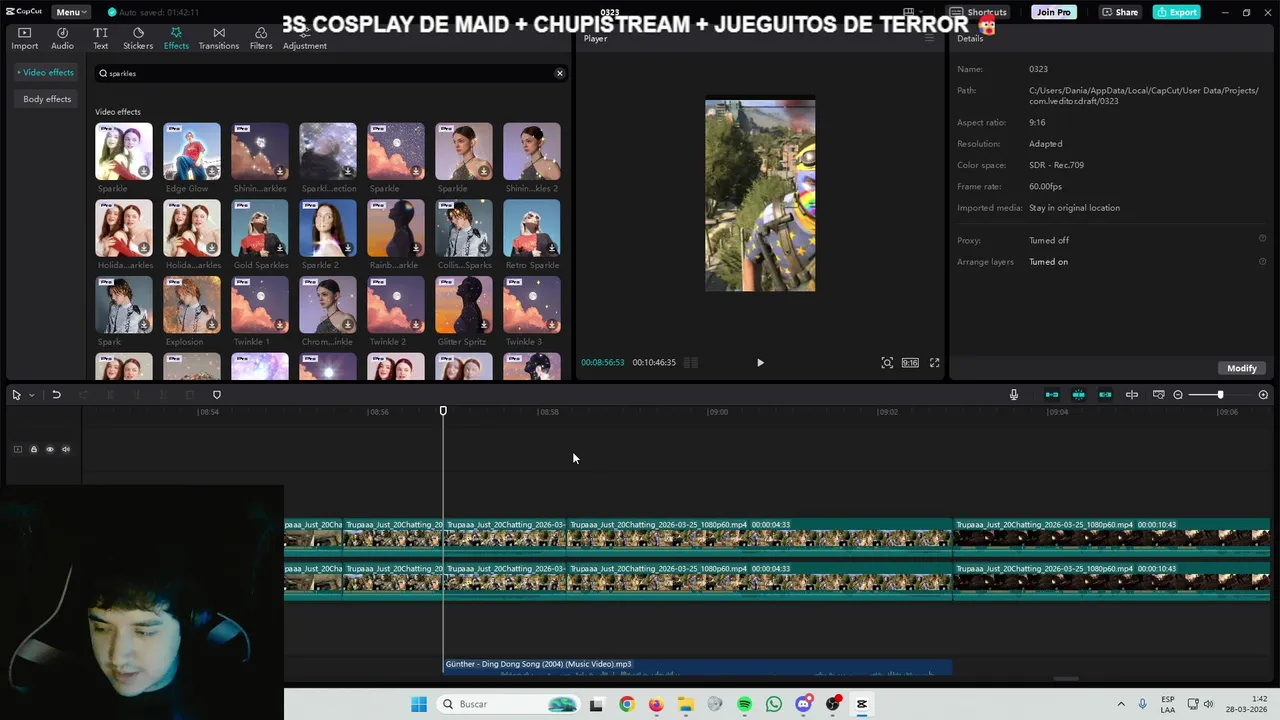Choose the Retro Sparkle effect thumbnail
Screen dimensions: 1280x720
pos(532,228)
